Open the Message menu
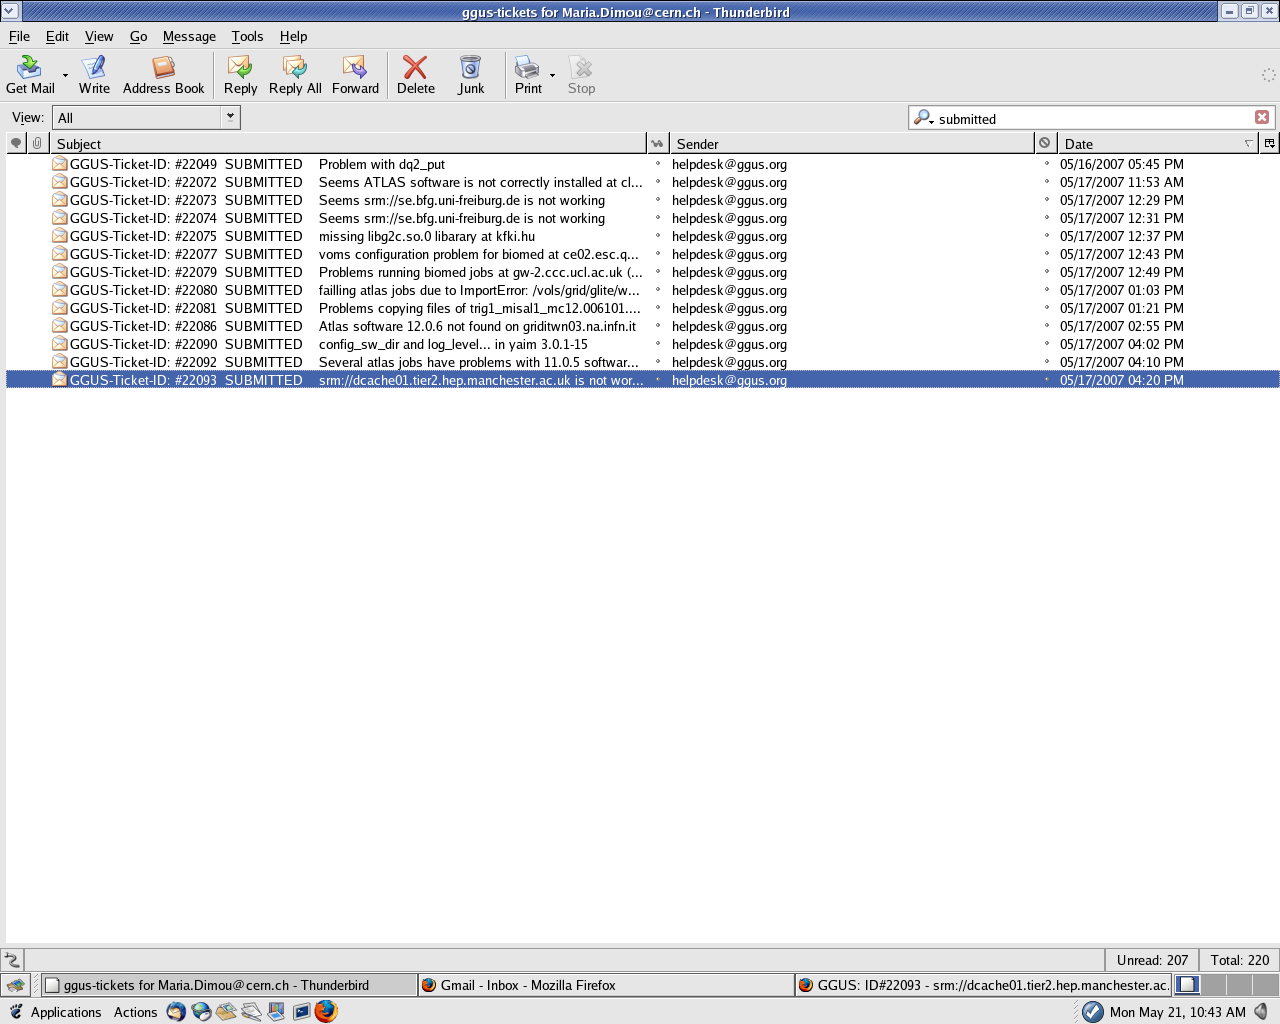The height and width of the screenshot is (1024, 1280). click(x=189, y=36)
